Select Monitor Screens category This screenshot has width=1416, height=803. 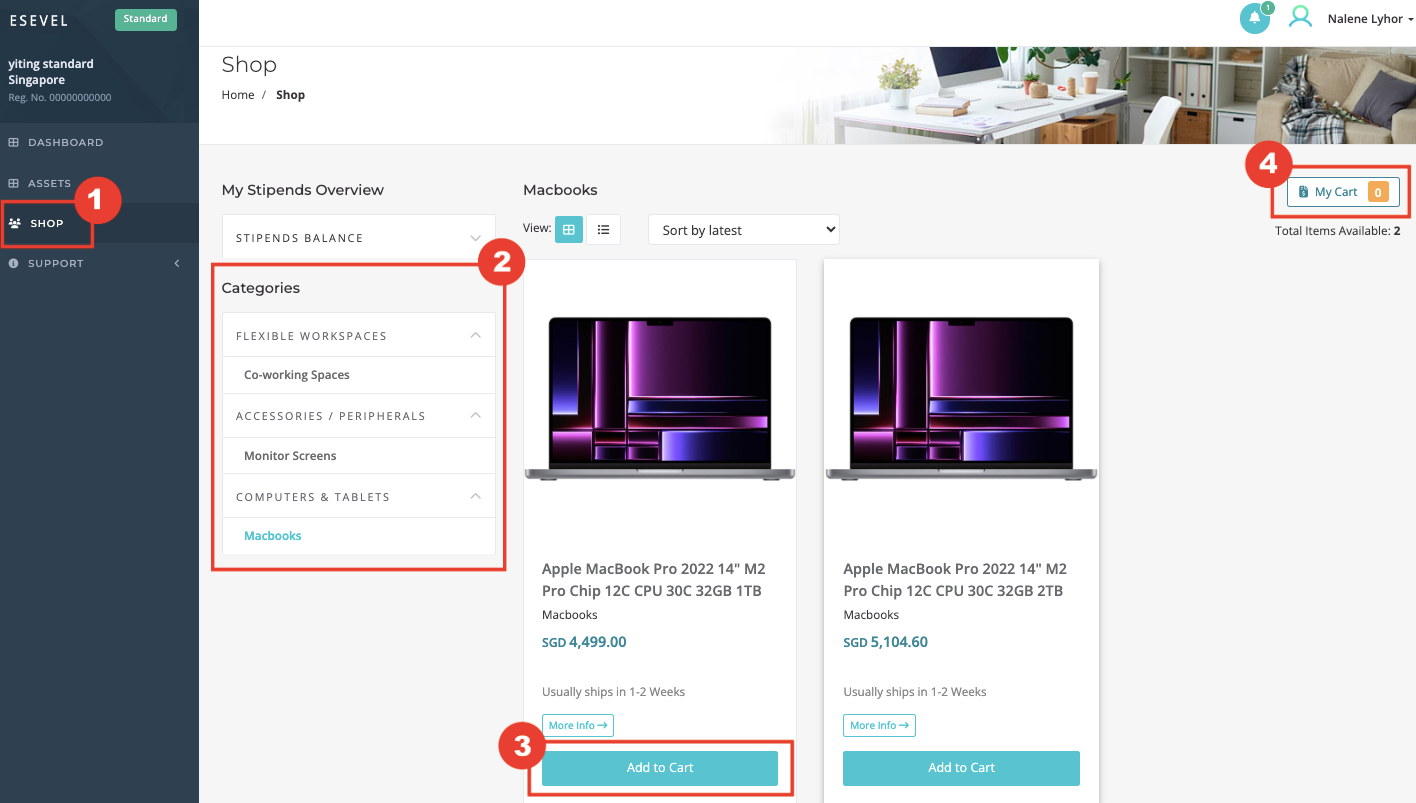click(x=290, y=456)
